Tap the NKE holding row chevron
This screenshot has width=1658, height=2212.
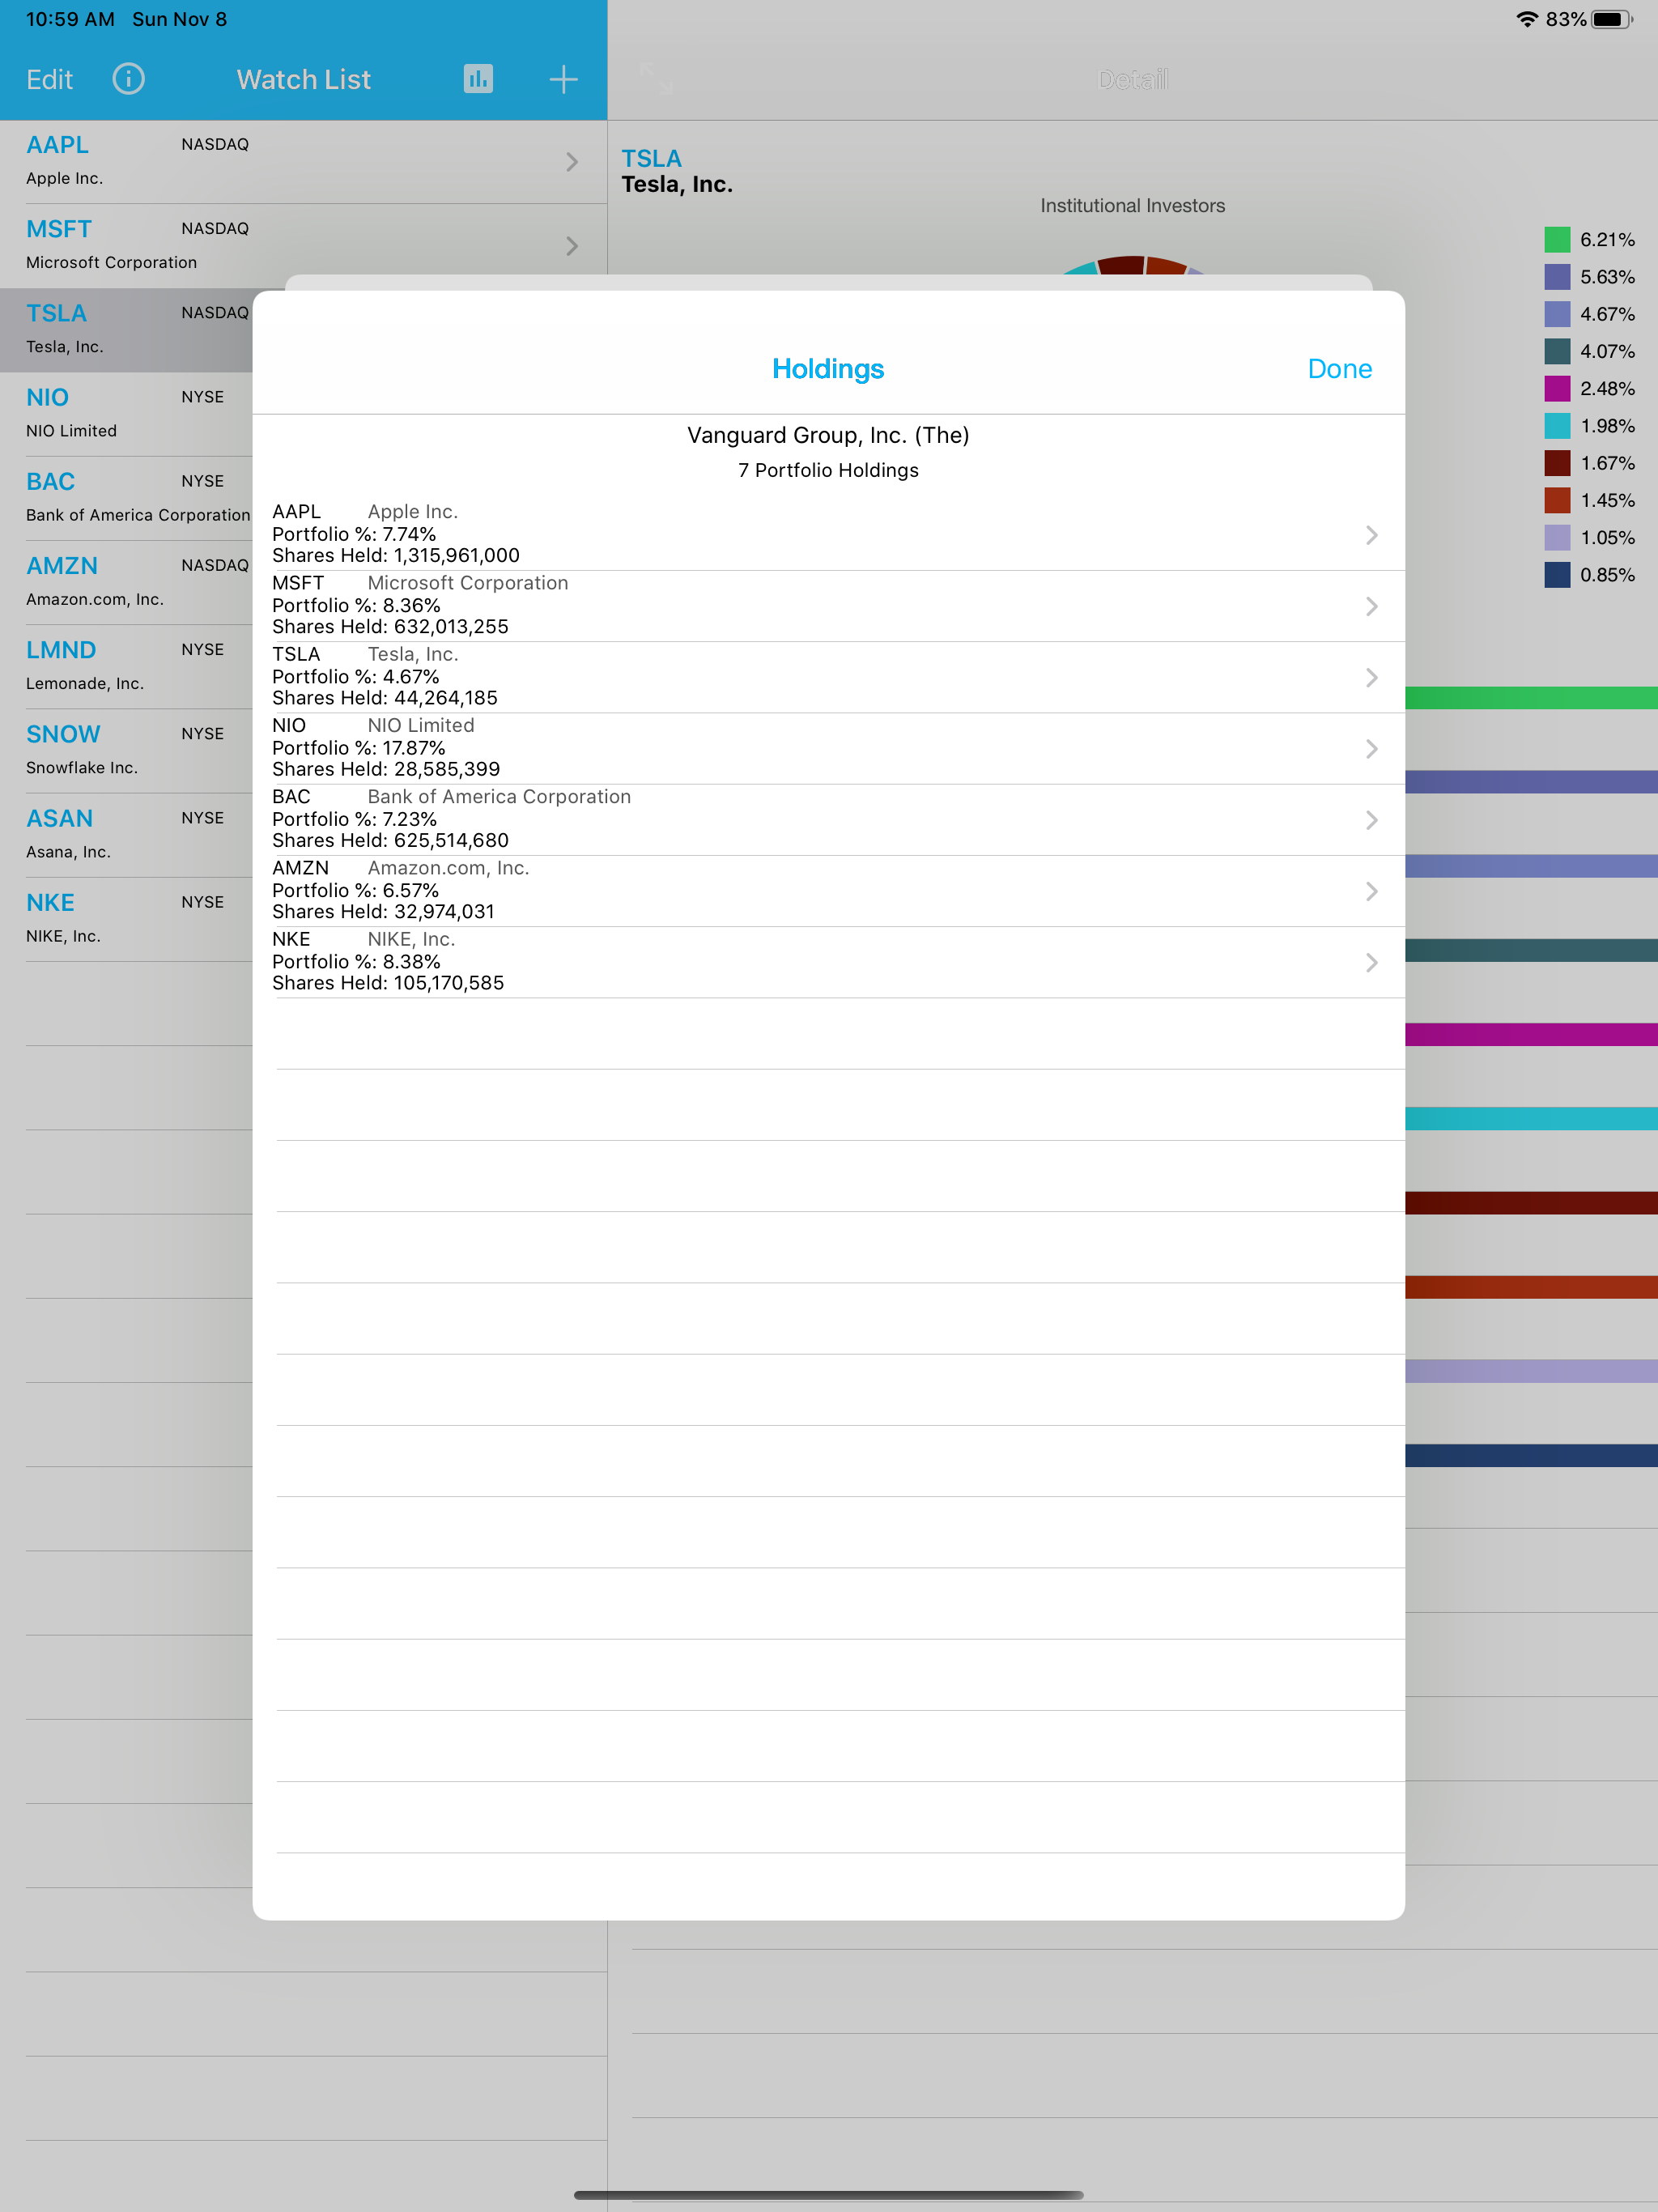[1371, 962]
